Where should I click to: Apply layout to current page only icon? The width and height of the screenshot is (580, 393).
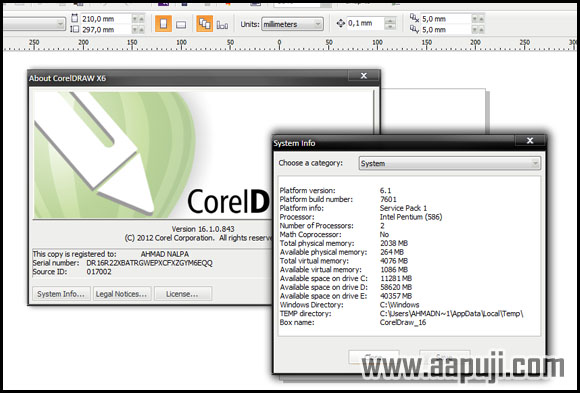coord(222,25)
